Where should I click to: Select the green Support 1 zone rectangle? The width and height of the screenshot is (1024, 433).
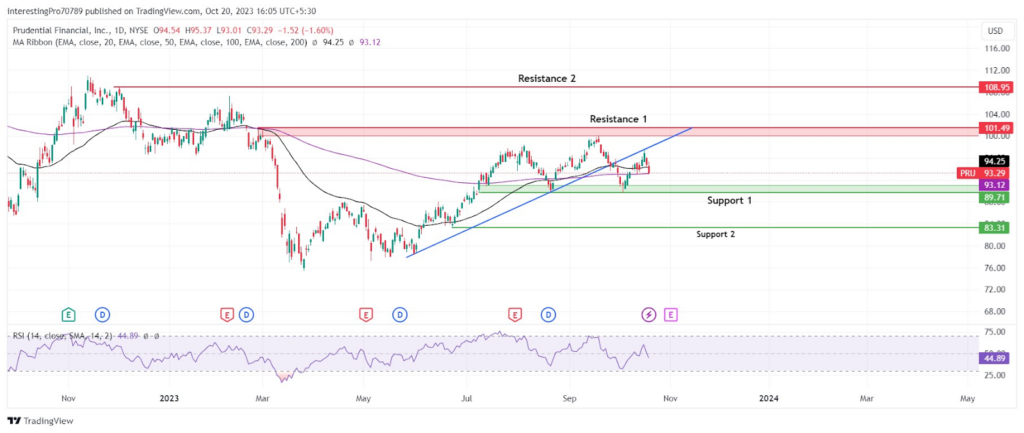[728, 189]
